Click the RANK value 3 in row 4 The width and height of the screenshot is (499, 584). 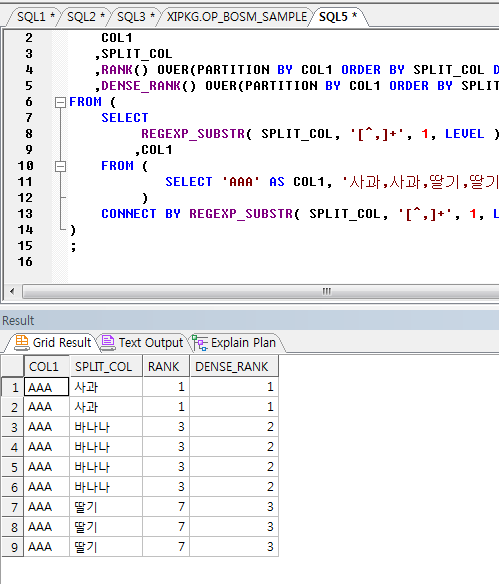(x=166, y=447)
